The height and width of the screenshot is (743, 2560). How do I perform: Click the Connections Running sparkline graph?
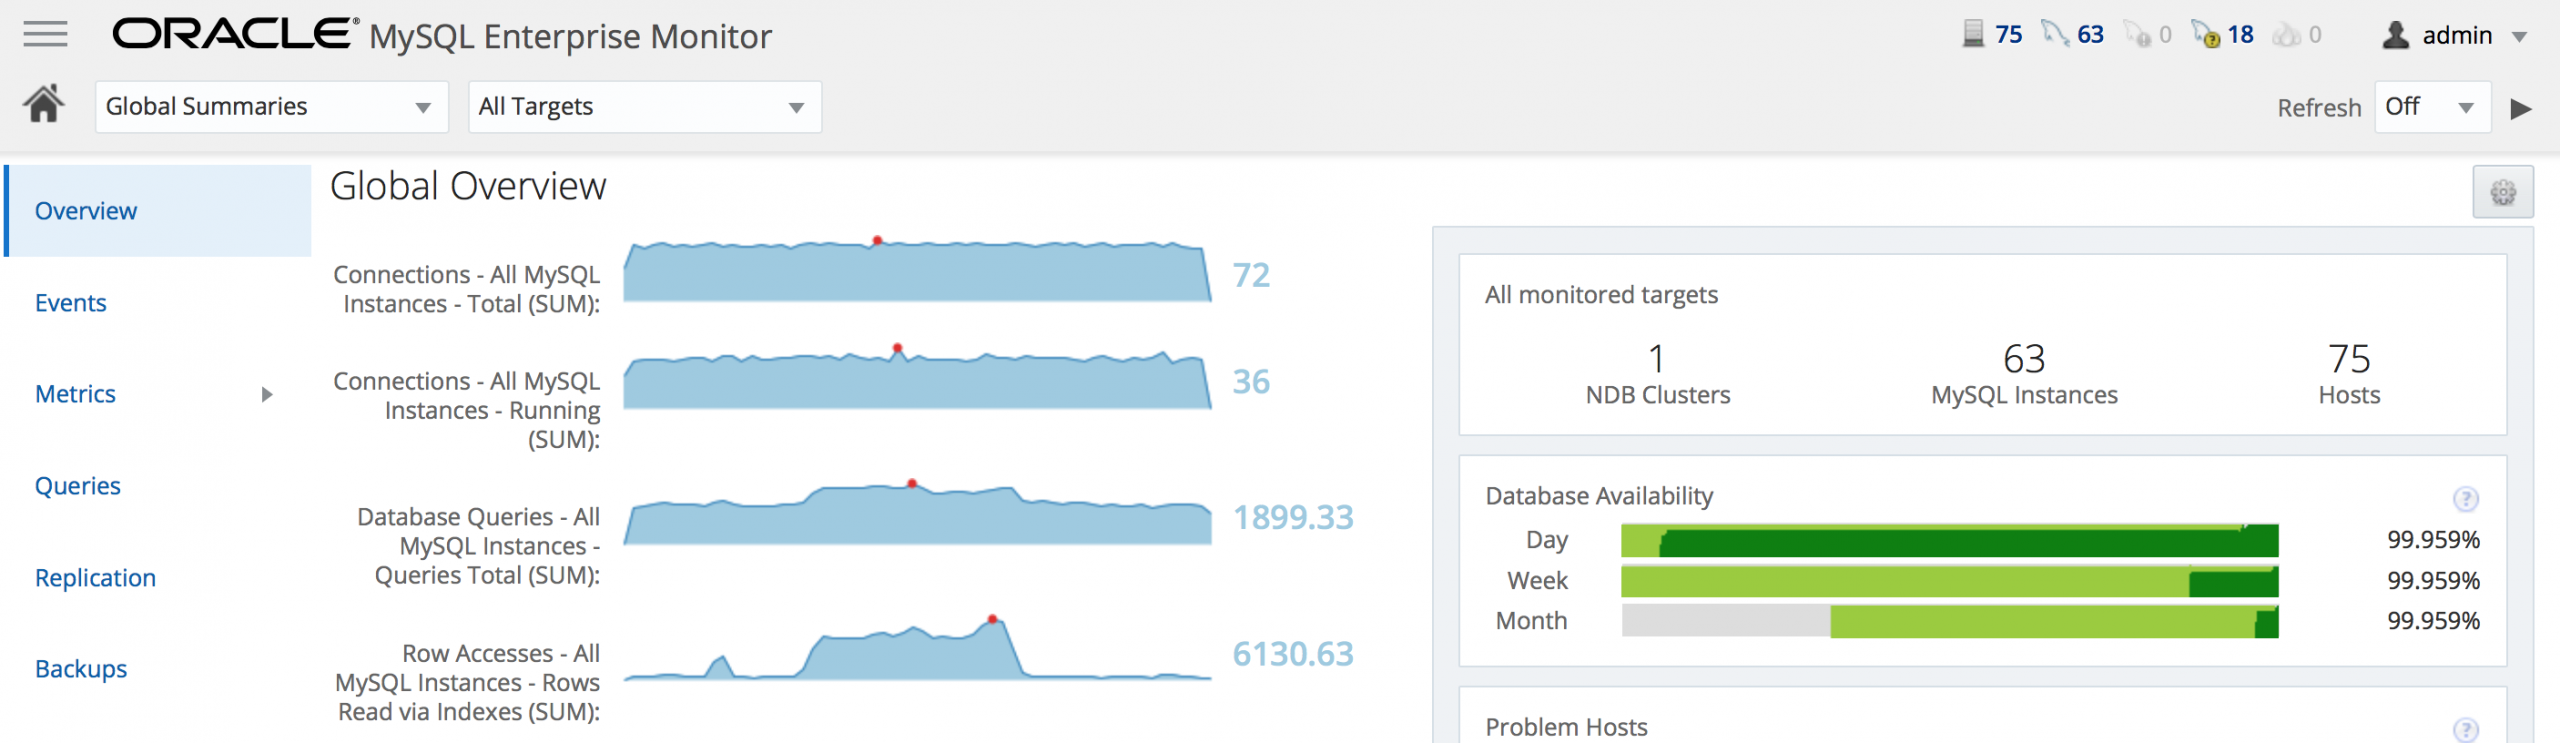[917, 377]
